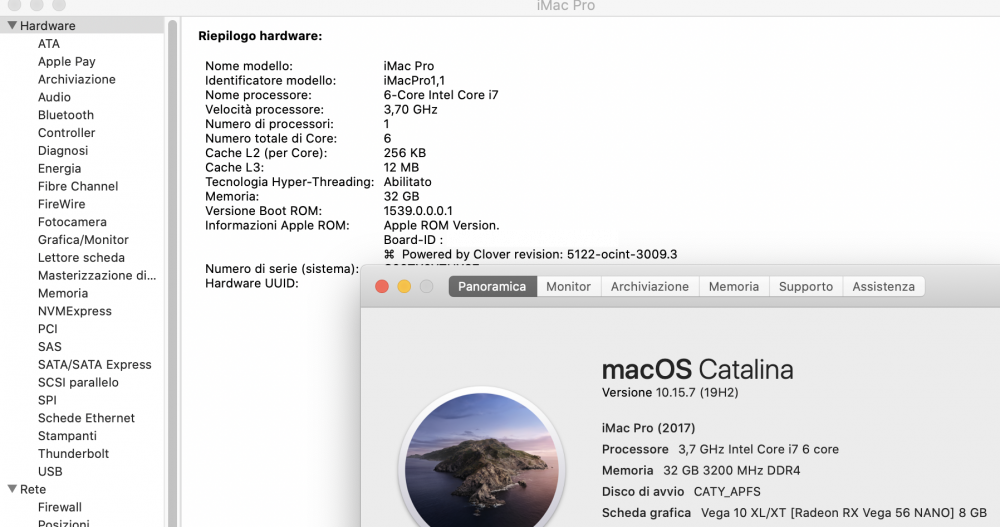Click the Vega 10 XL/XT graphics text

[x=844, y=513]
